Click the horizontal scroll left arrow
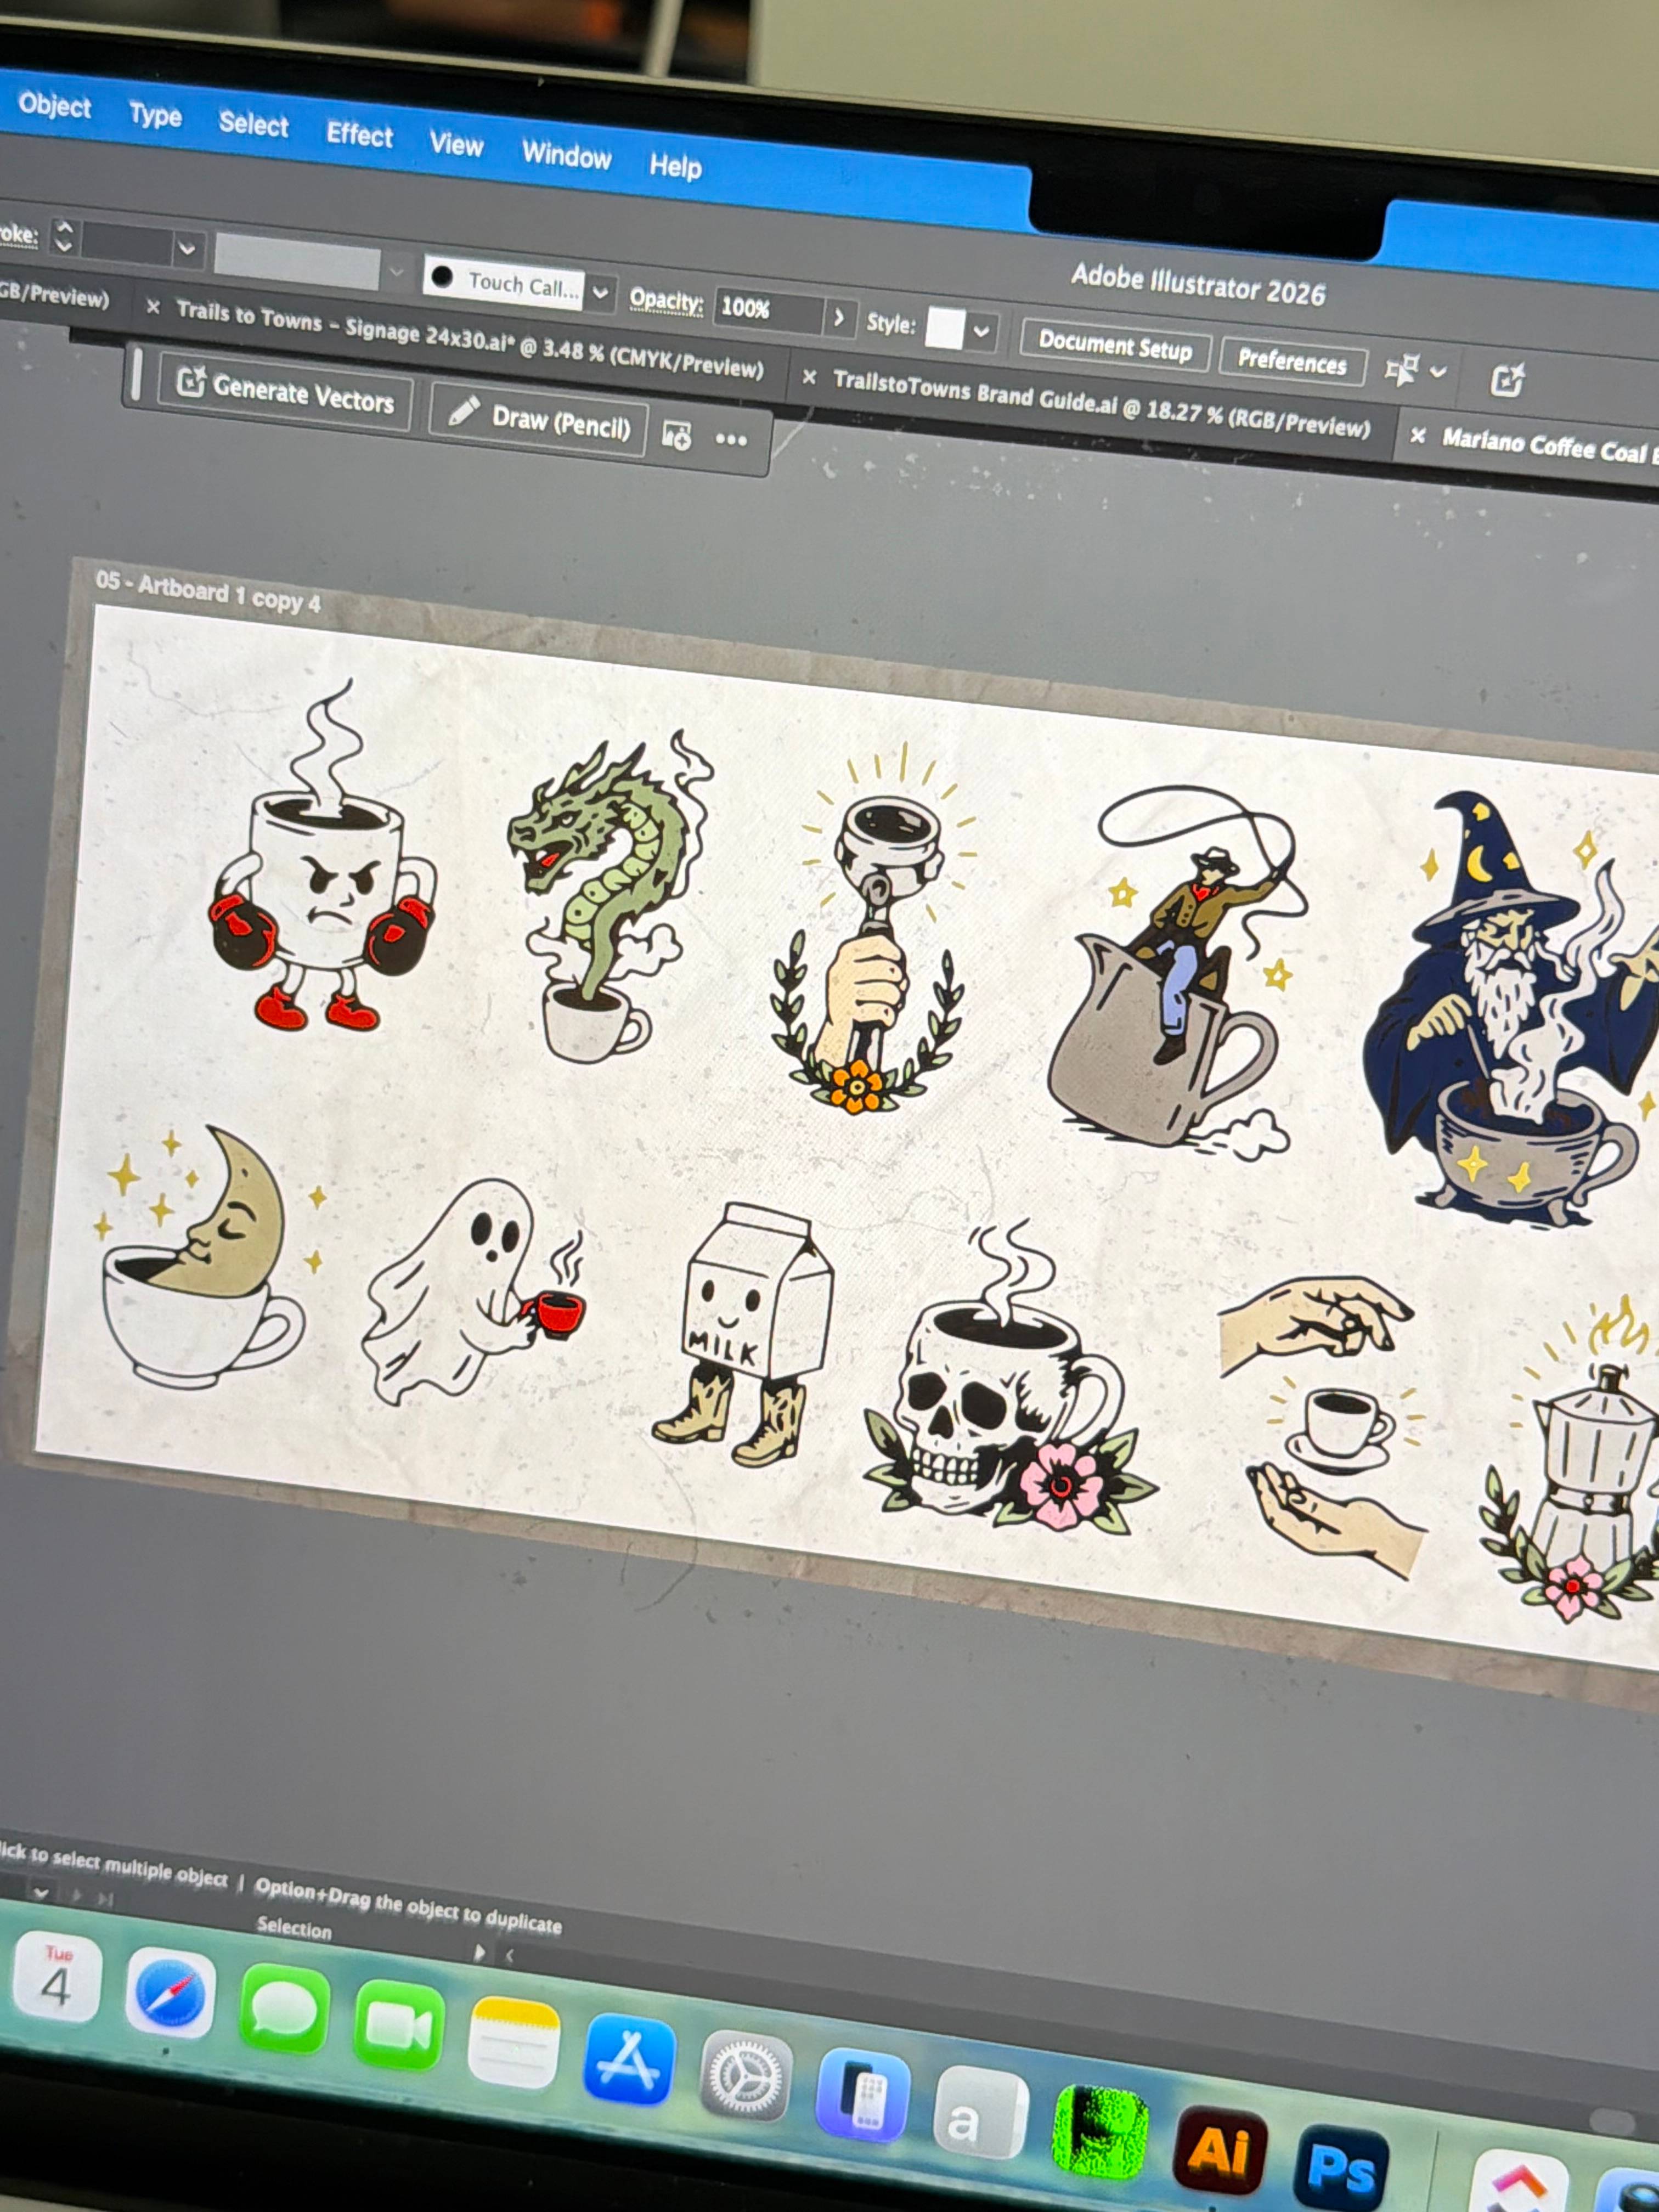Image resolution: width=1659 pixels, height=2212 pixels. [x=510, y=1955]
